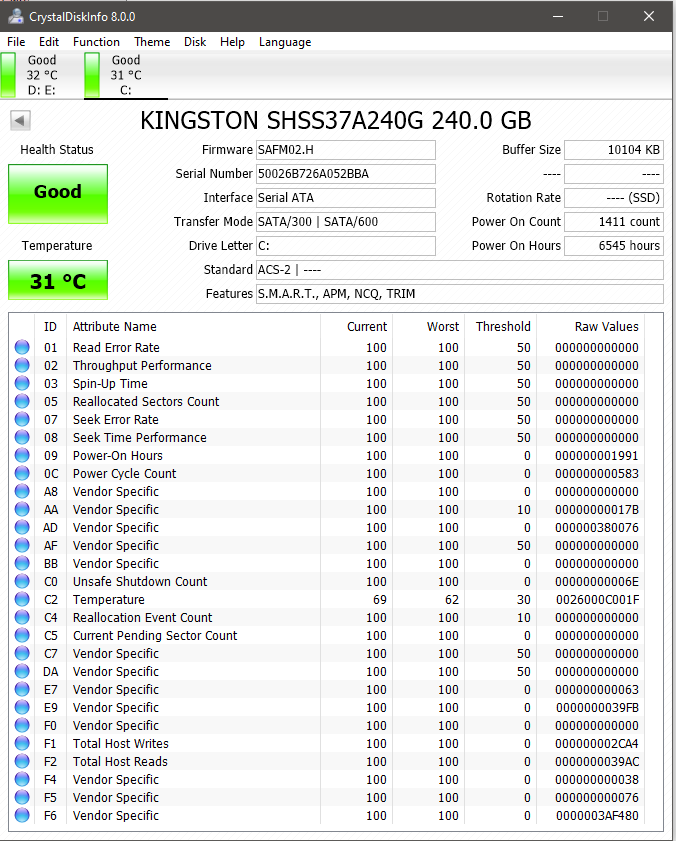Click the green health indicator for disk D: E:
The height and width of the screenshot is (841, 676).
pyautogui.click(x=9, y=75)
